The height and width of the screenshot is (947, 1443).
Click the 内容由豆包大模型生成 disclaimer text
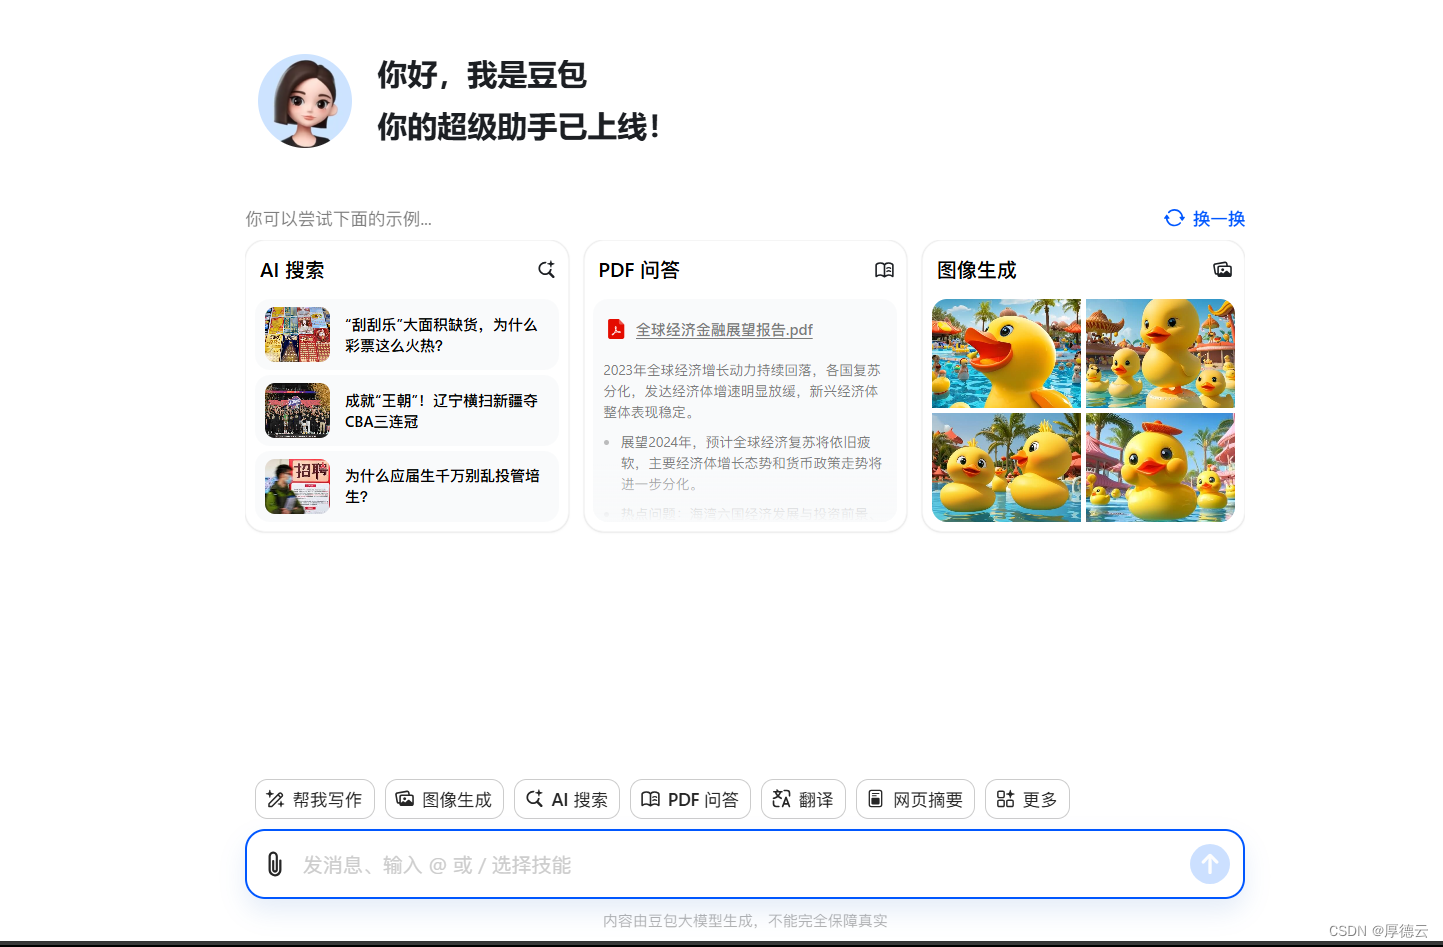pos(745,920)
